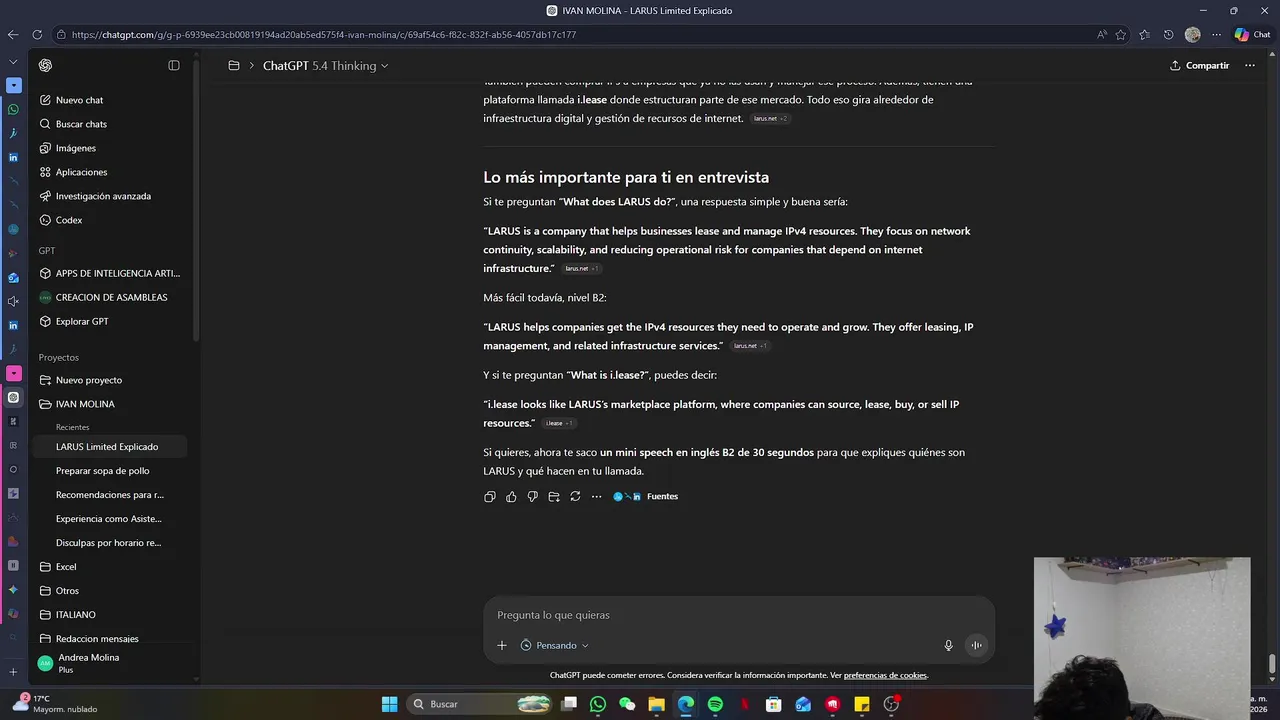Regenerate the response with the retry icon

tap(575, 497)
